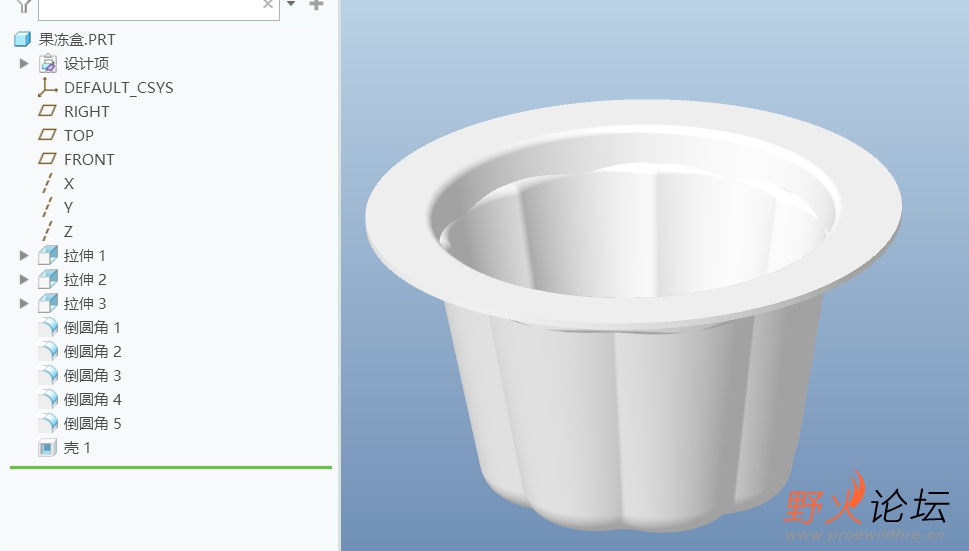This screenshot has height=551, width=969.
Task: Click the 拉伸 1 extrude feature icon
Action: point(48,255)
